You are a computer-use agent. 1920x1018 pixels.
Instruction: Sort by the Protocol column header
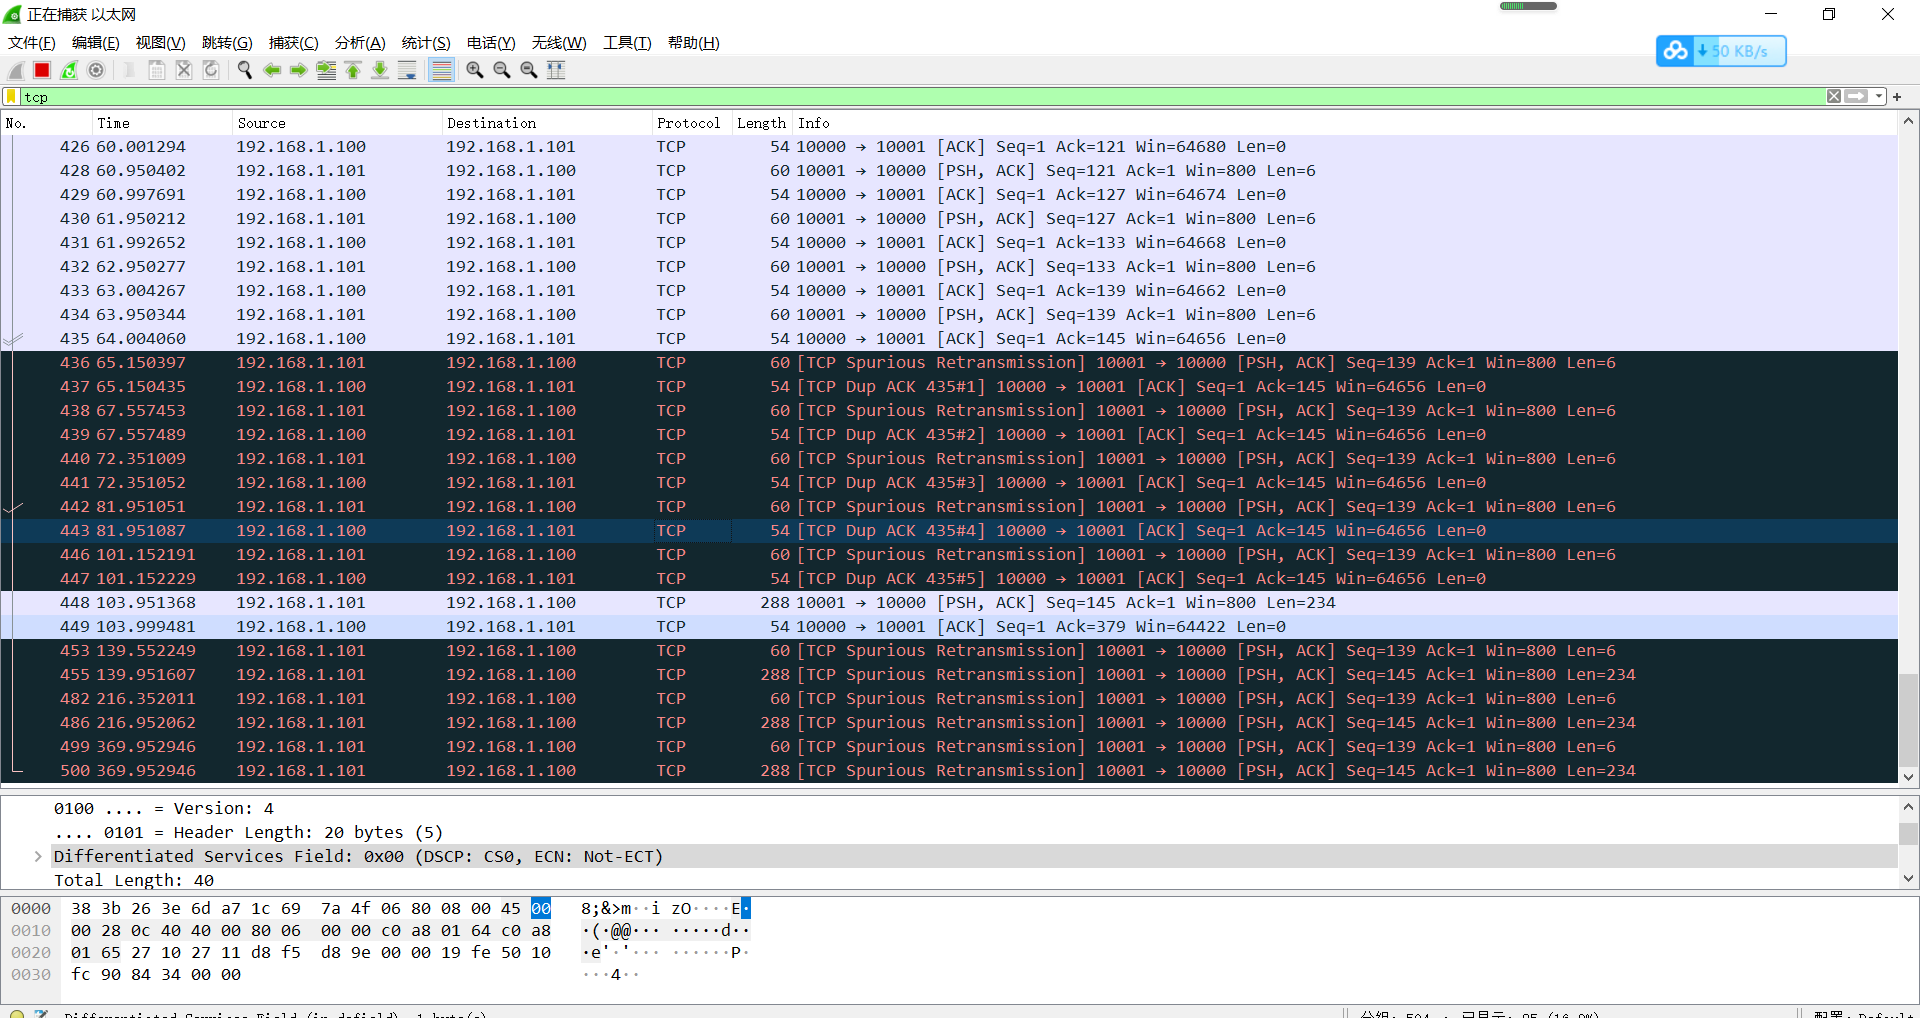coord(692,123)
